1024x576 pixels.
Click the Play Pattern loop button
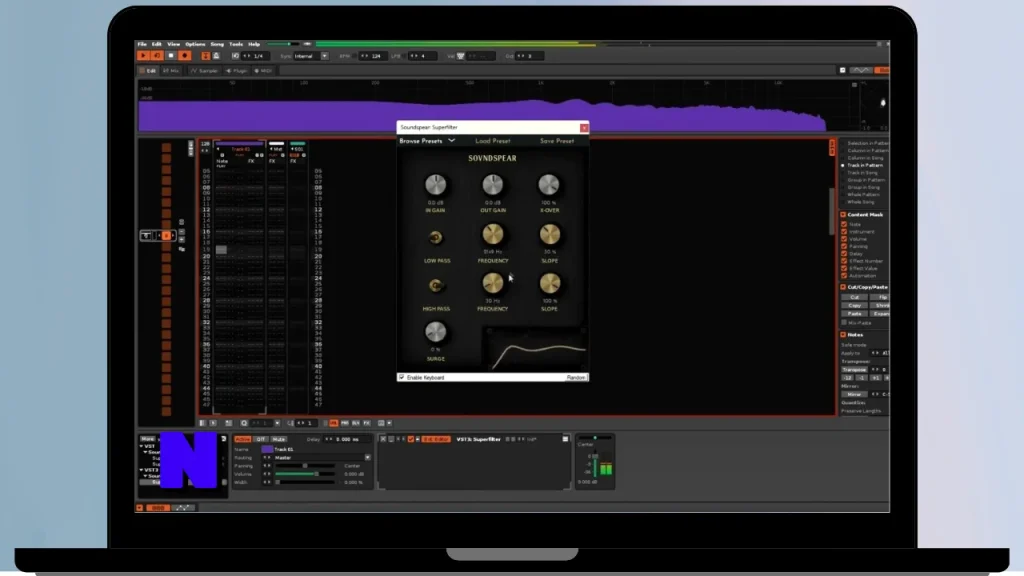pyautogui.click(x=157, y=56)
